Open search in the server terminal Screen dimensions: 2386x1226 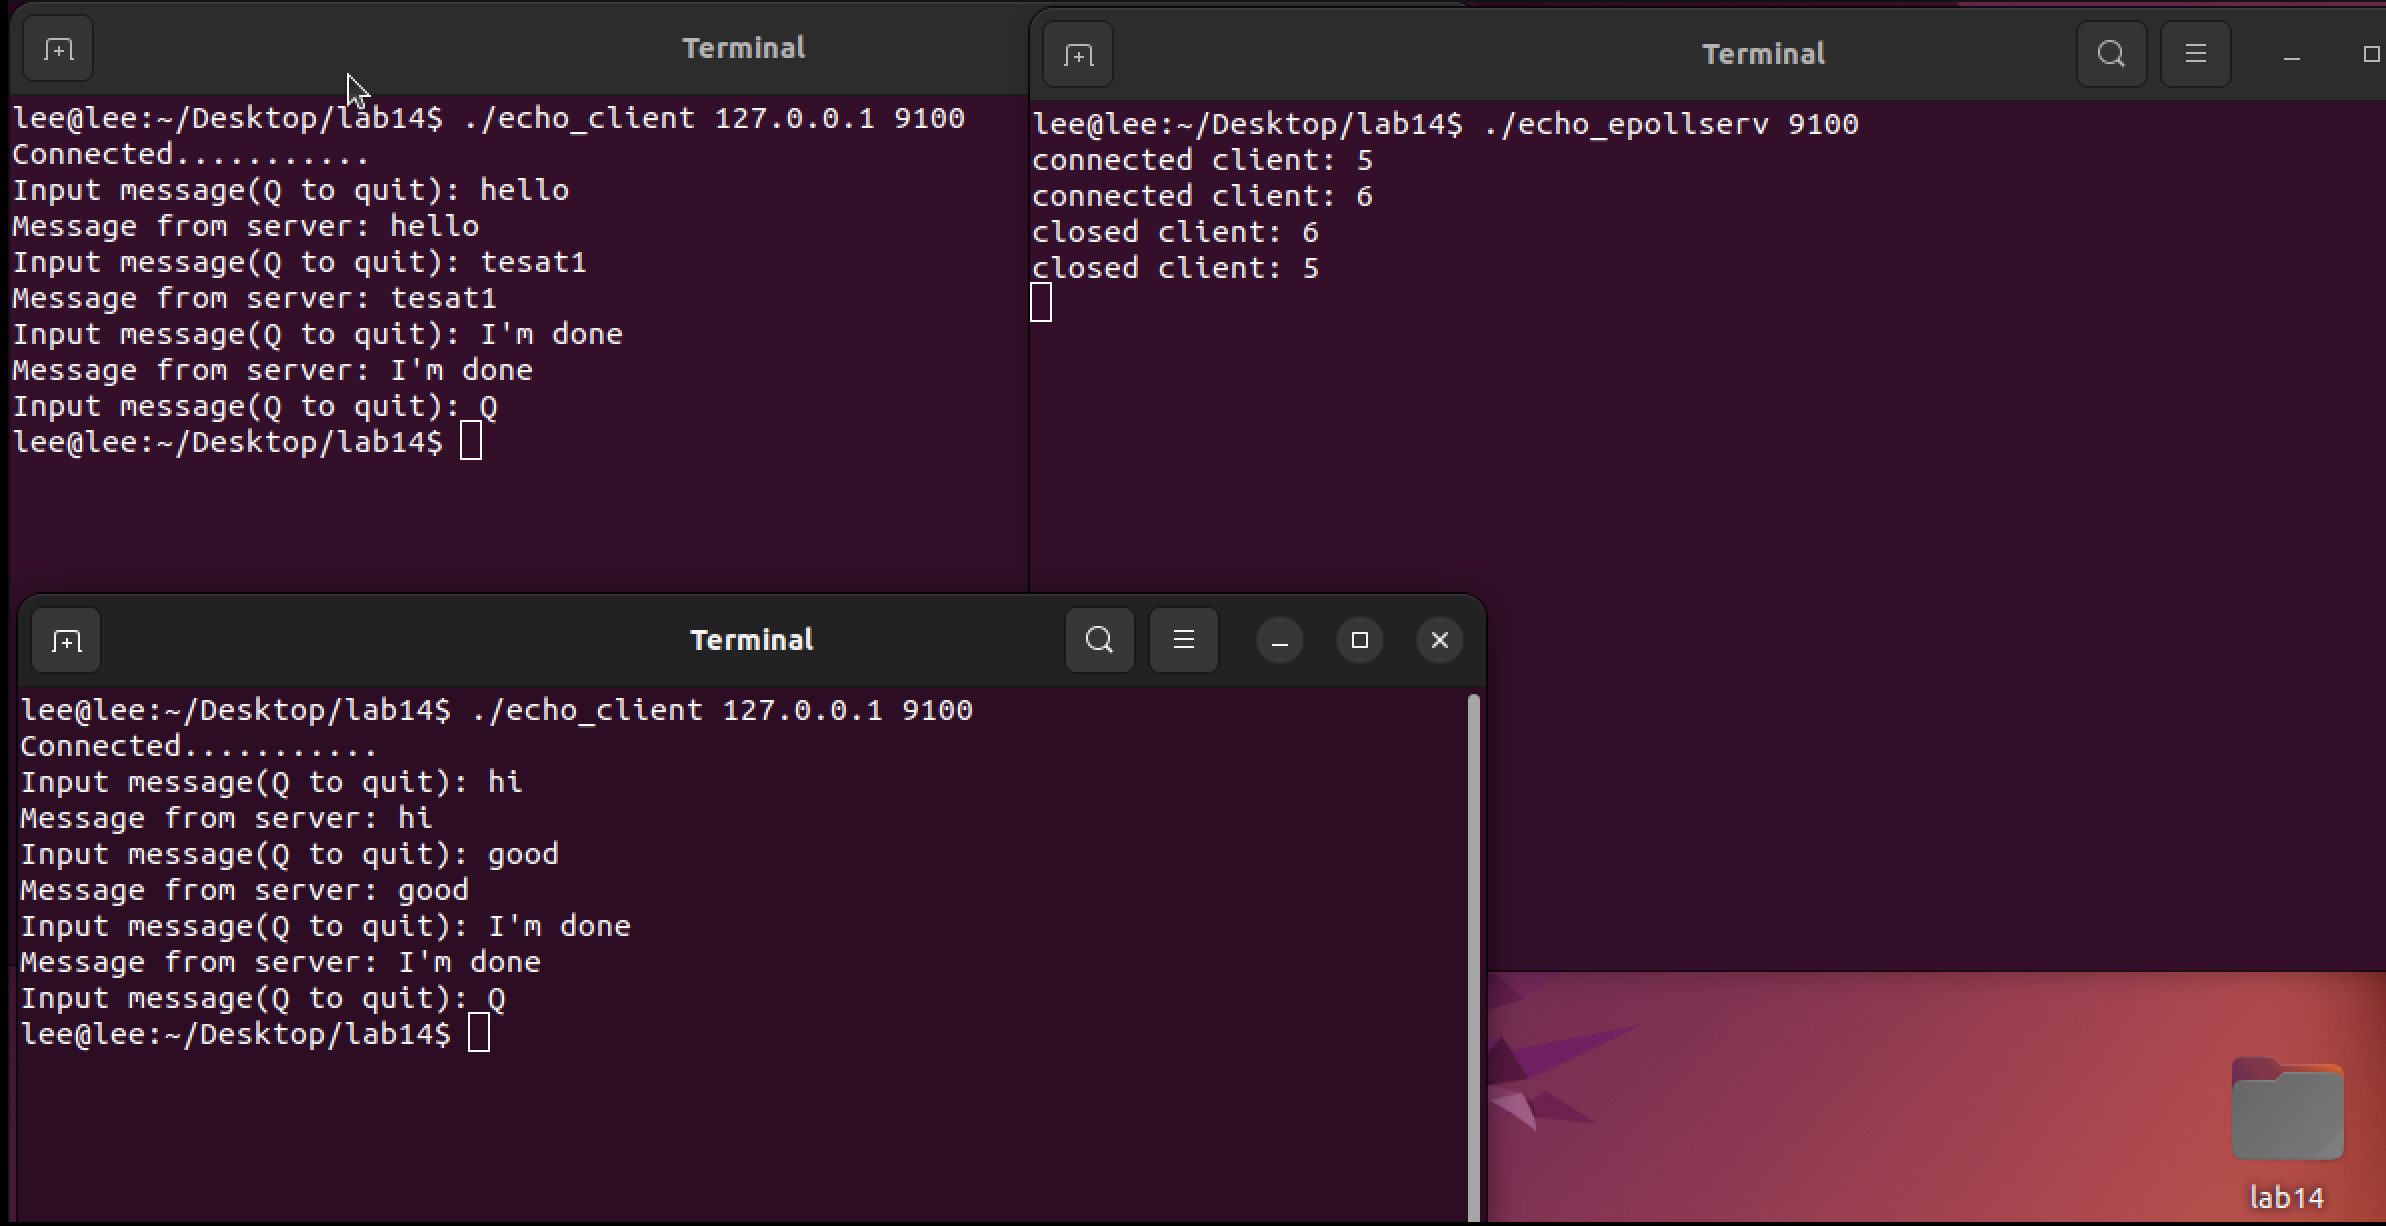2111,54
